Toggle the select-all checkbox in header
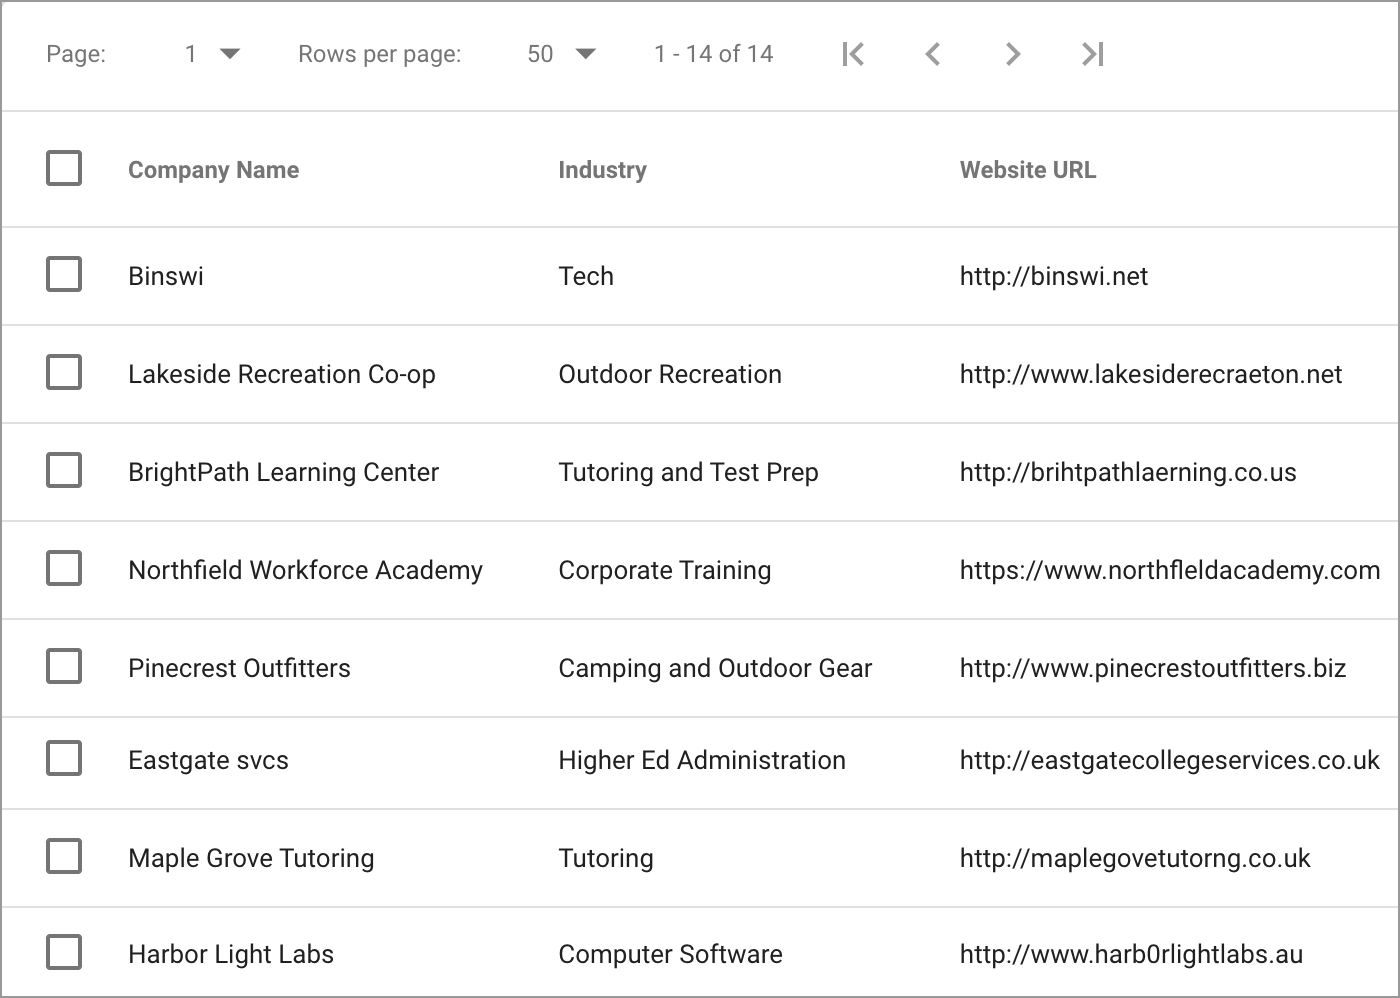 pos(64,168)
